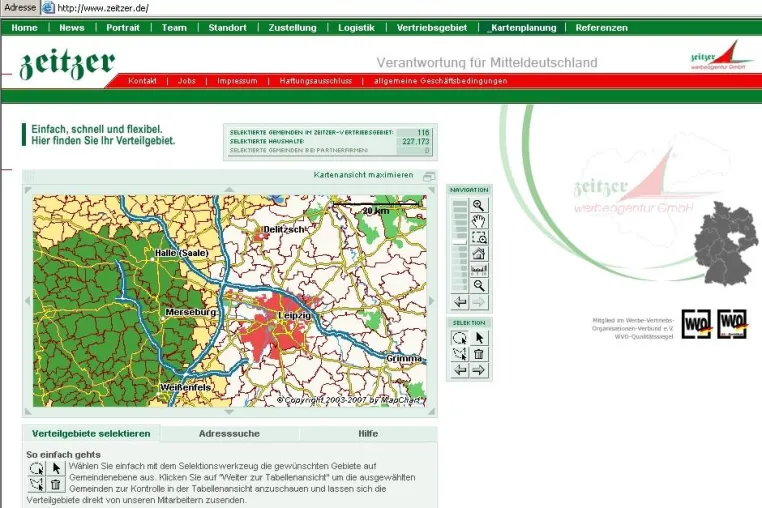Pan map north with top arrow

coord(229,190)
